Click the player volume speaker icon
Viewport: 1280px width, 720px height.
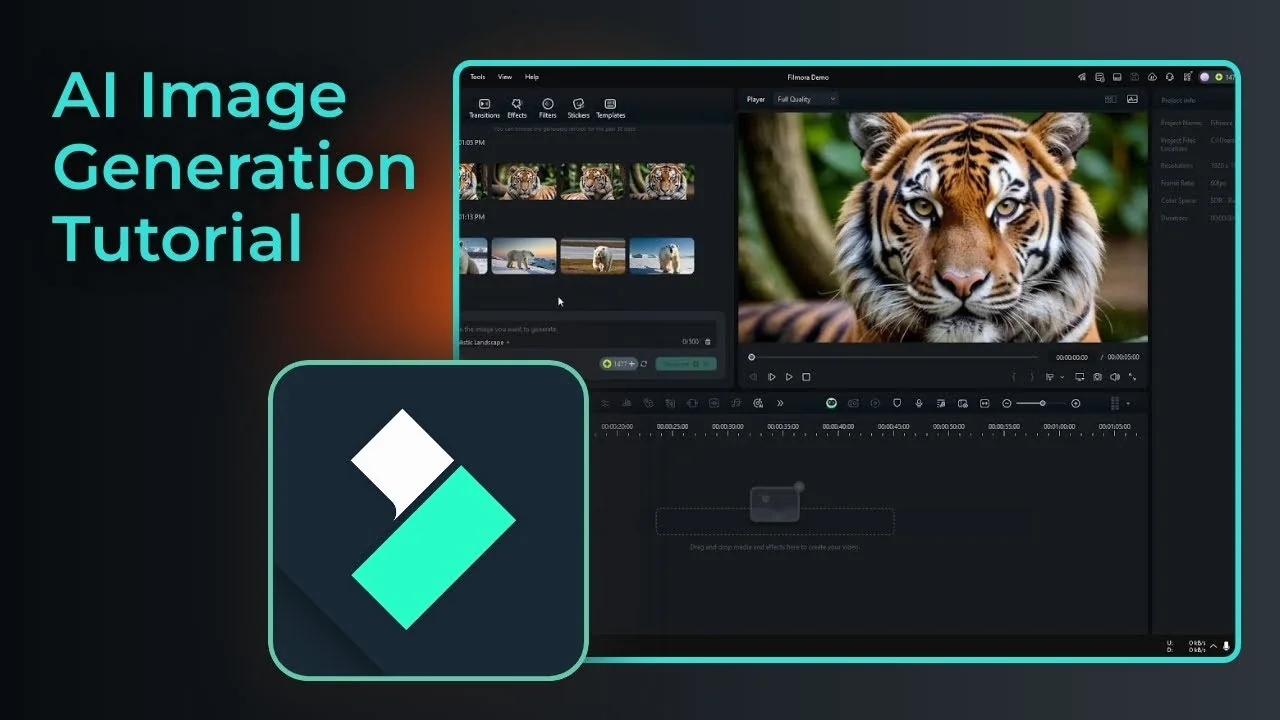[1115, 377]
